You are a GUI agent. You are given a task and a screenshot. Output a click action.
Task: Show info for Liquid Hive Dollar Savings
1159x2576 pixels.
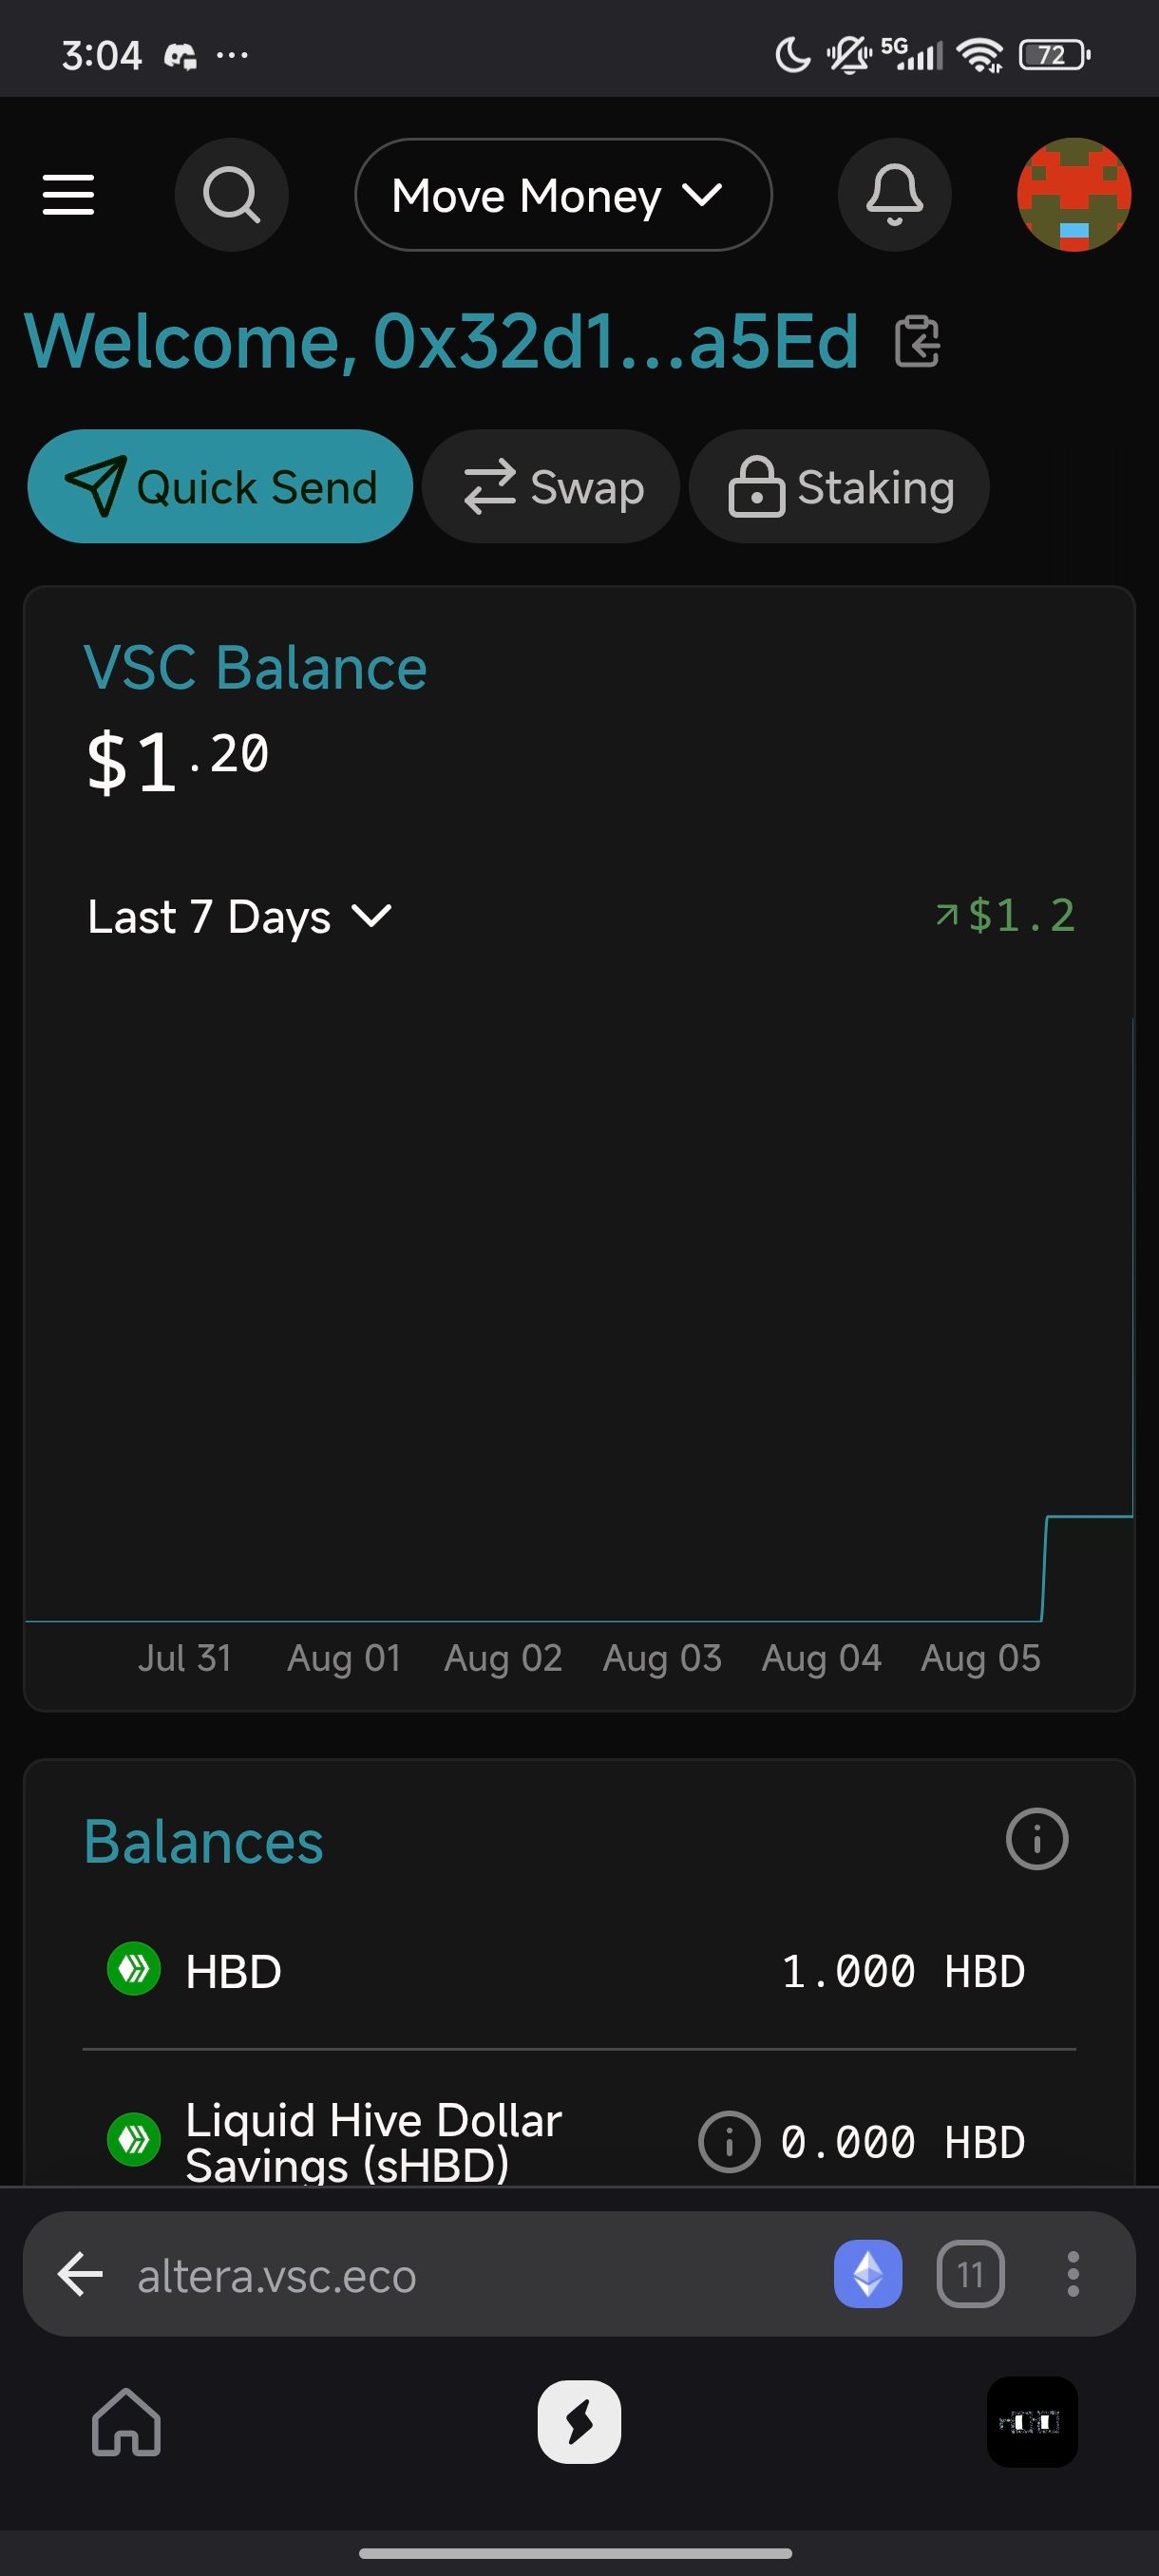click(x=729, y=2142)
